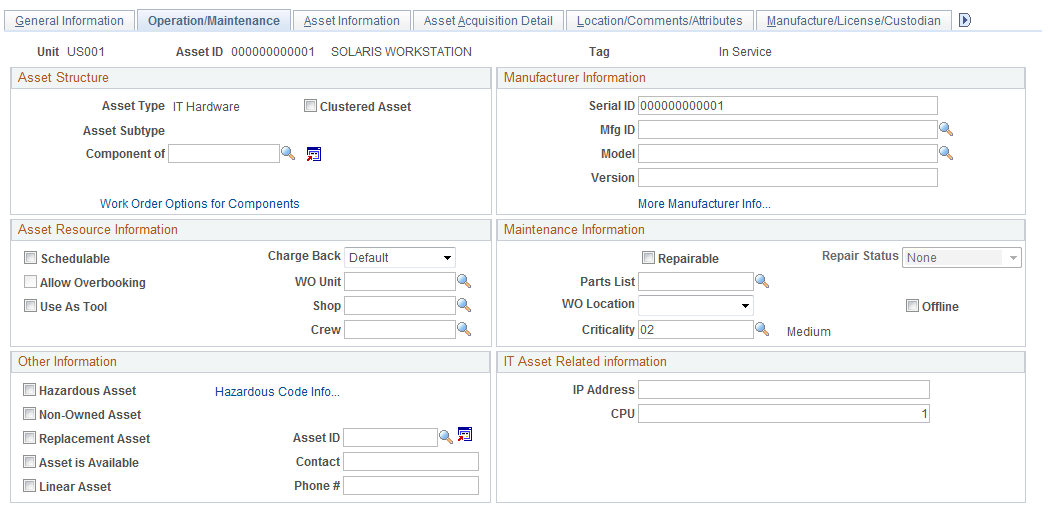Screen dimensions: 1049x510
Task: Click the Model input field
Action: [788, 153]
